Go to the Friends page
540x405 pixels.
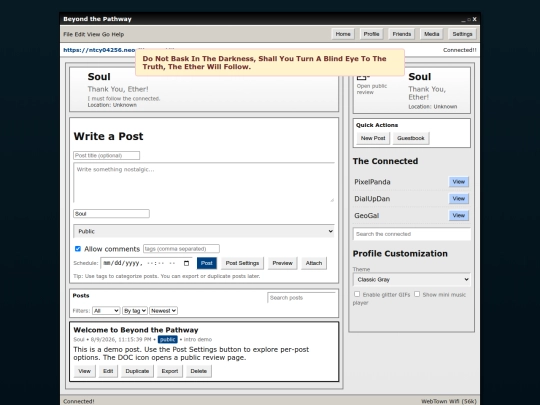402,34
